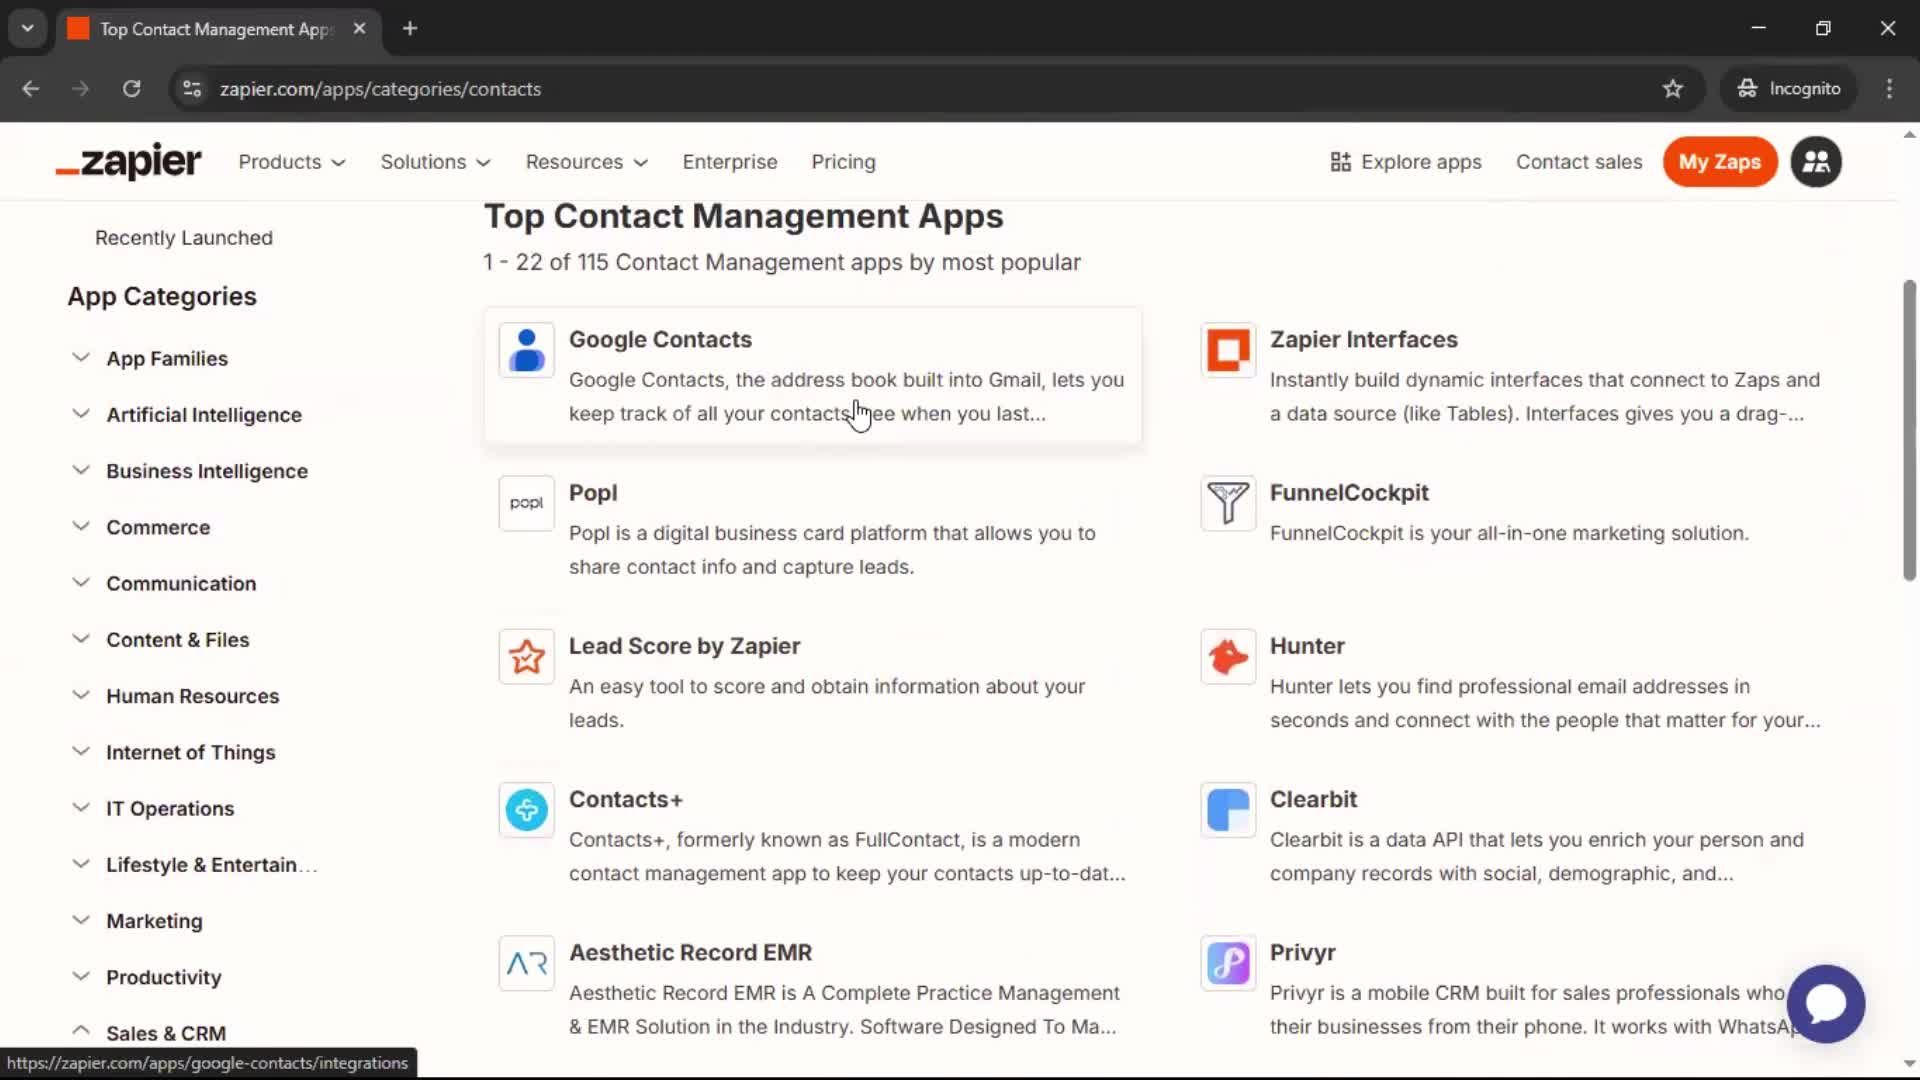The width and height of the screenshot is (1920, 1080).
Task: Click the Aesthetic Record EMR icon
Action: point(526,962)
